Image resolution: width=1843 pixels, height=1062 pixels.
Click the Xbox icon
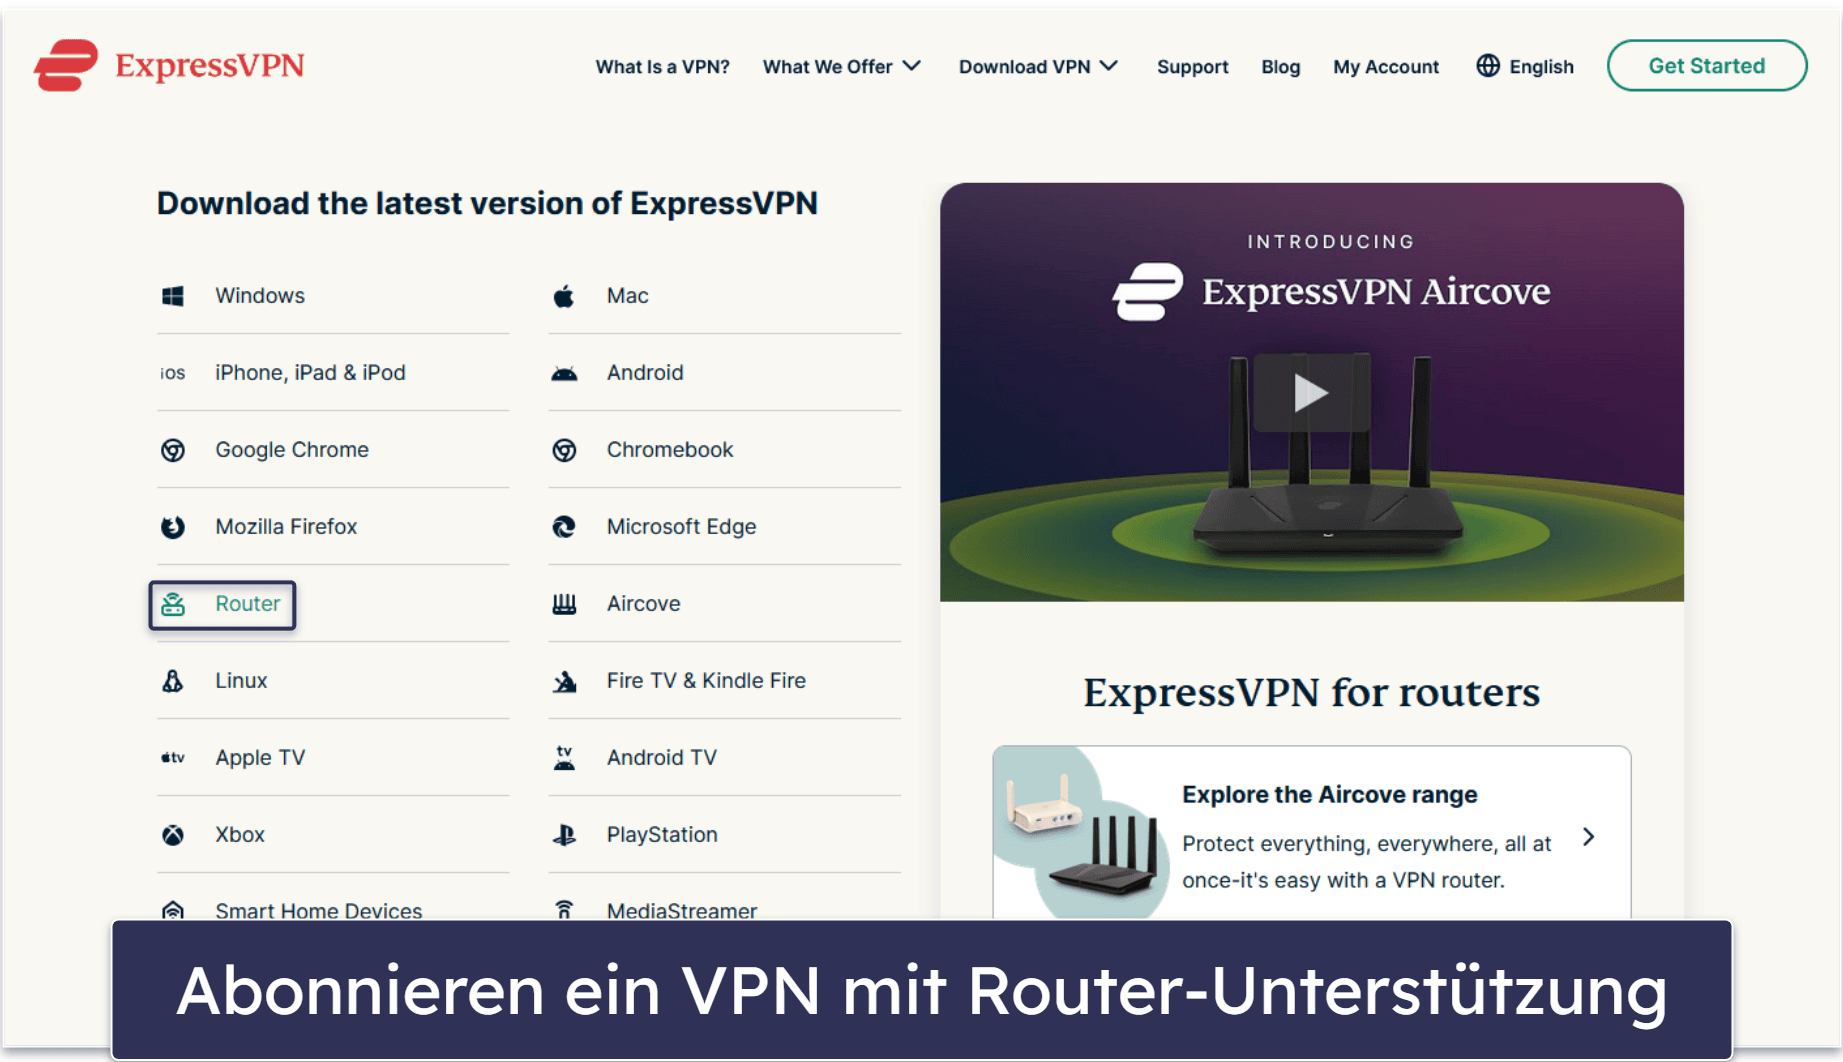pyautogui.click(x=173, y=835)
